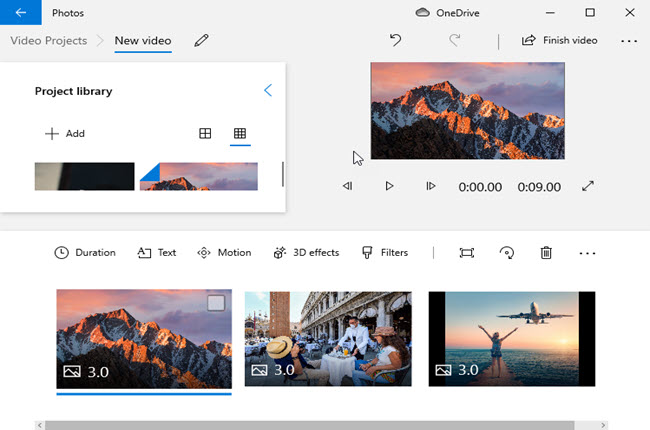Image resolution: width=650 pixels, height=430 pixels.
Task: Rotate the selected clip
Action: (x=506, y=253)
